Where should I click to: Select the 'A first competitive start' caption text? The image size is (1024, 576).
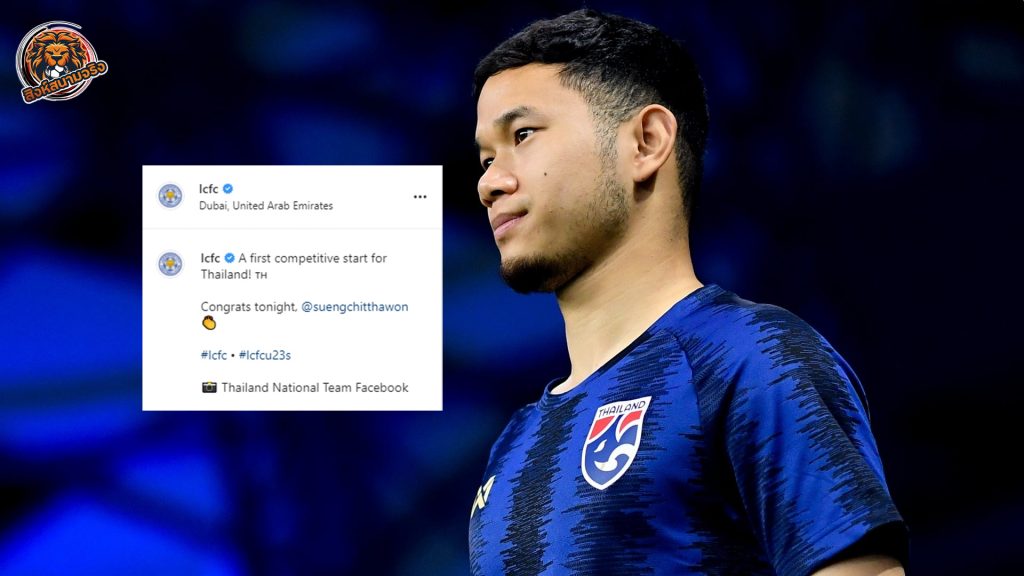[x=313, y=259]
